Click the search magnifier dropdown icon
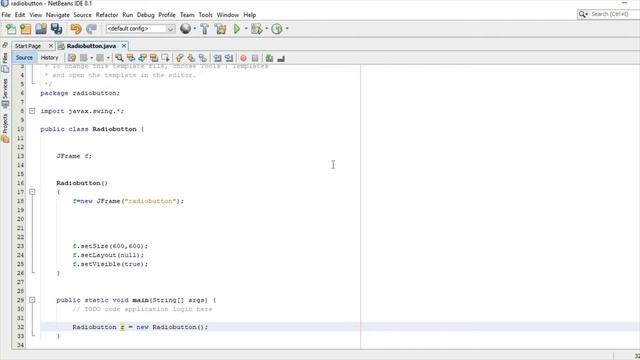 (x=583, y=14)
